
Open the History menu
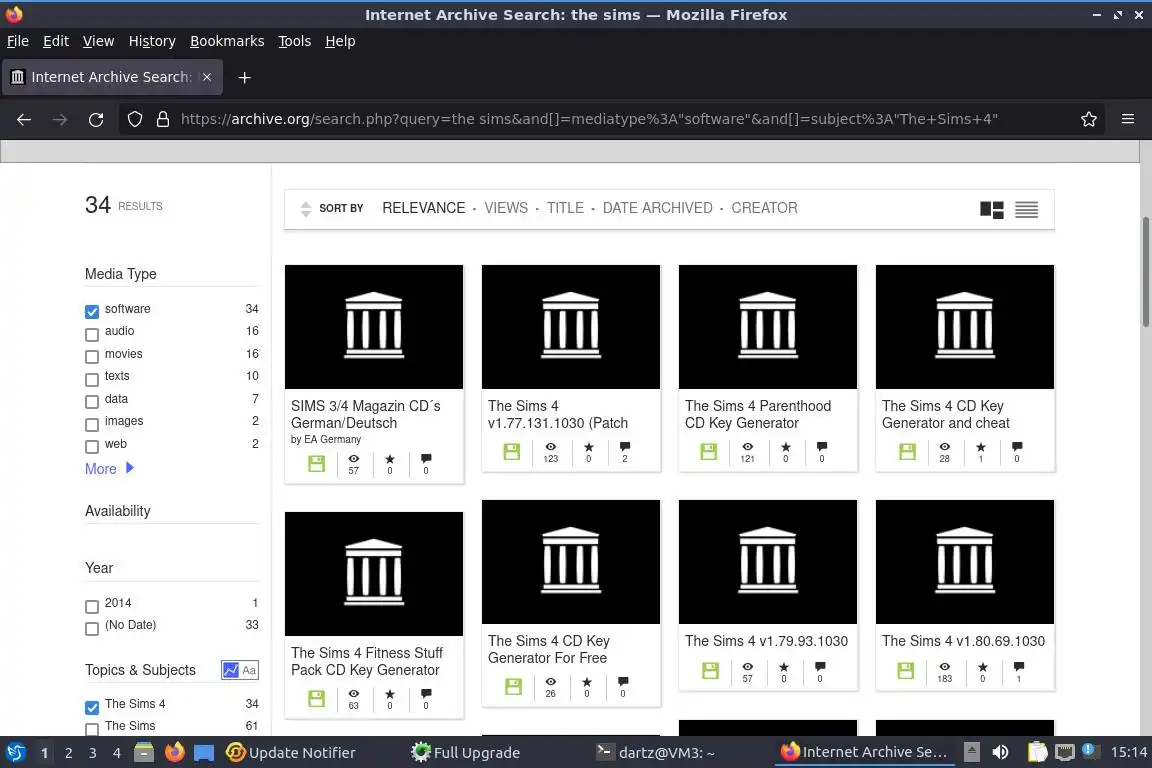pyautogui.click(x=152, y=41)
